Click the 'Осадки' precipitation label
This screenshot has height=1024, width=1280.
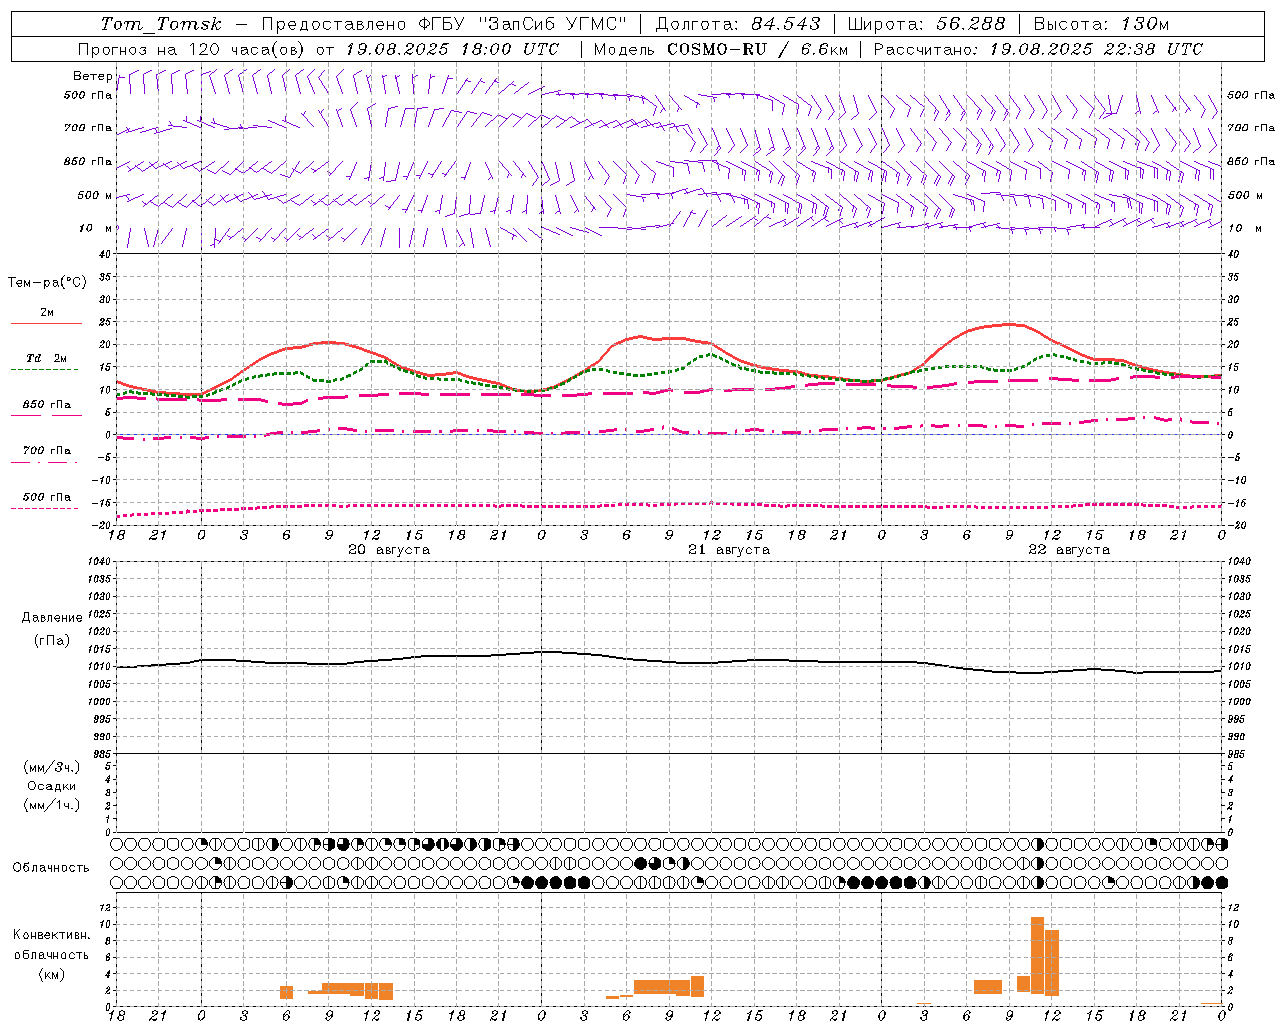tap(52, 786)
